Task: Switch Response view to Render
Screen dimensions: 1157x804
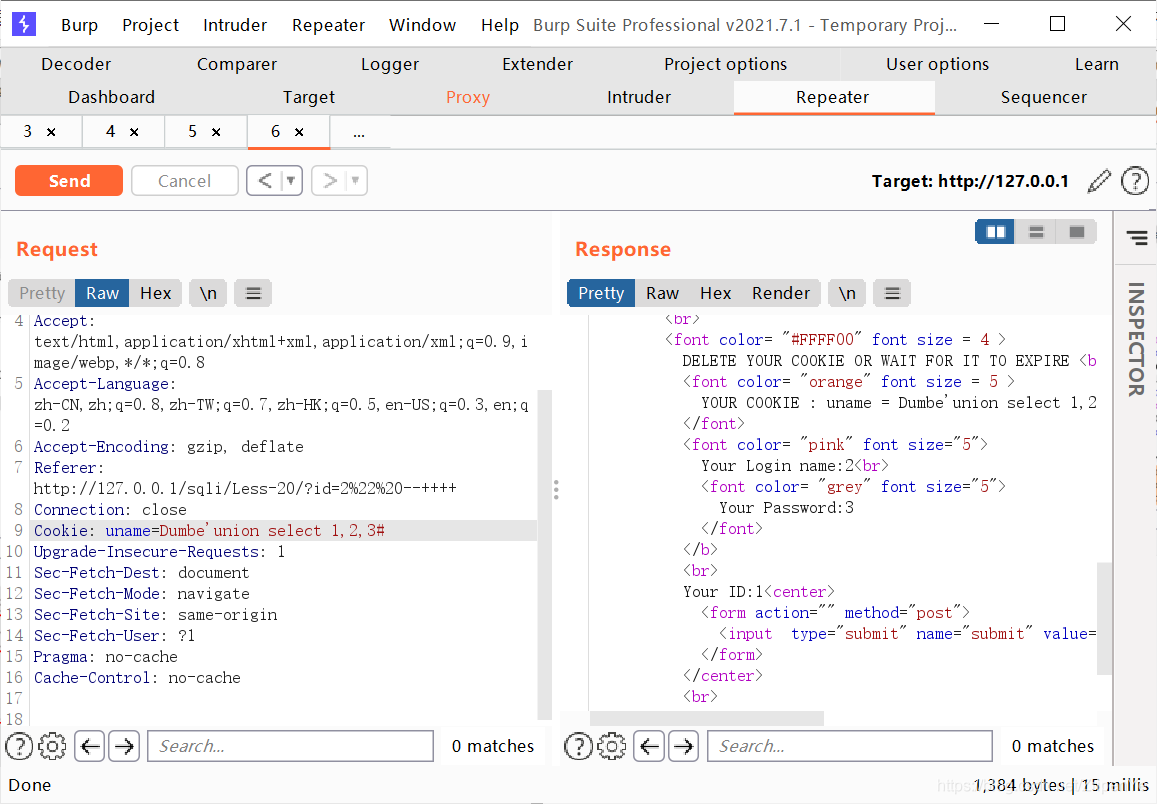Action: (x=781, y=293)
